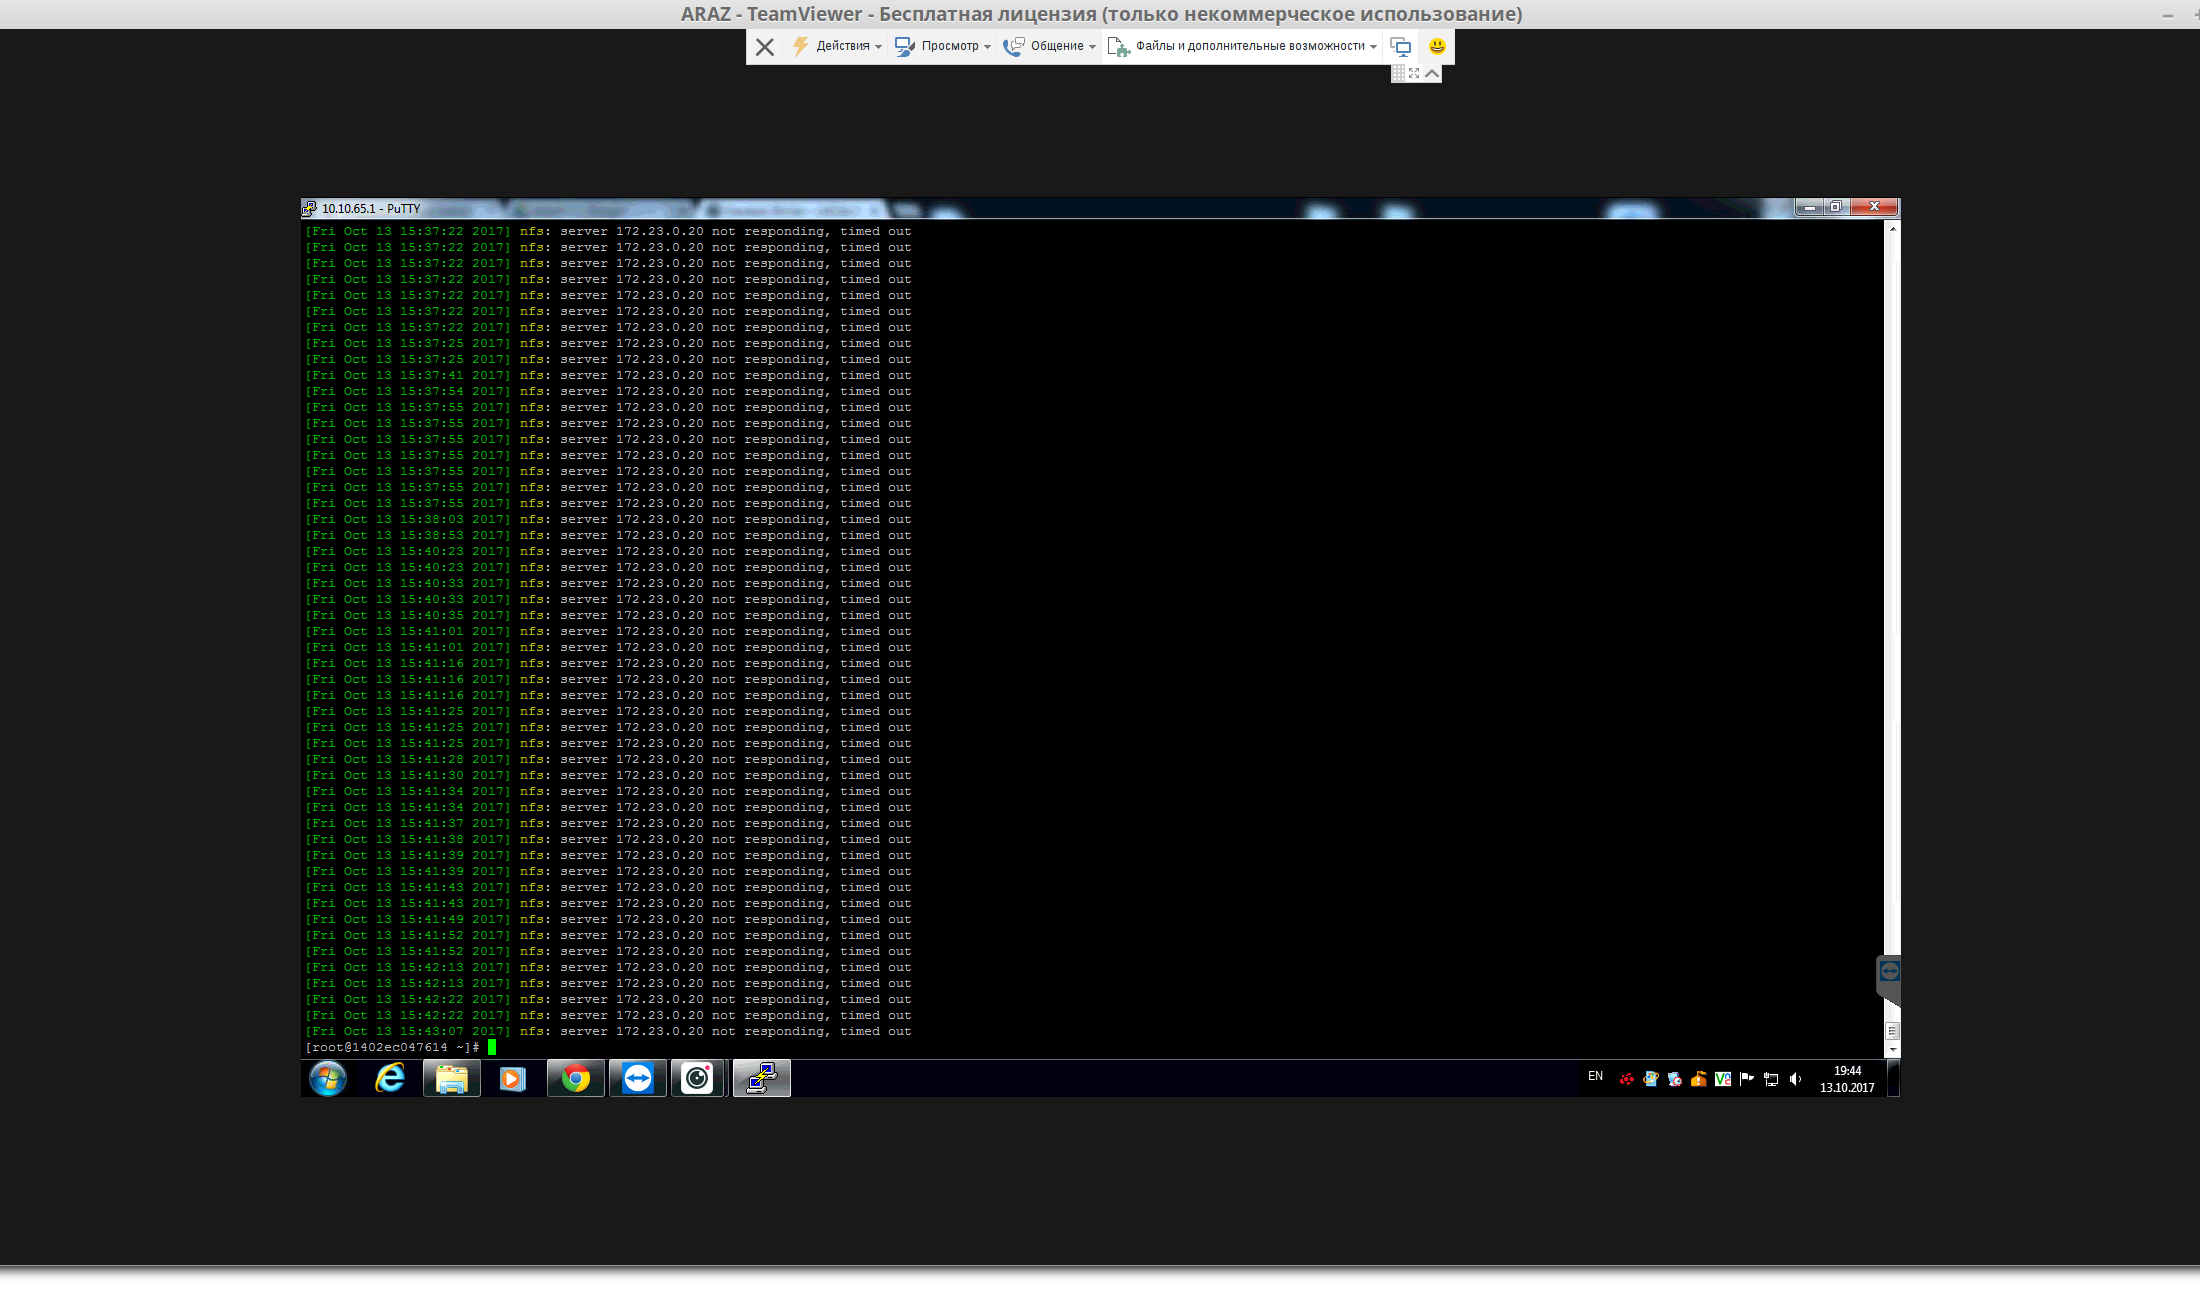The width and height of the screenshot is (2200, 1292).
Task: Click the orange folder tray icon
Action: pos(1699,1079)
